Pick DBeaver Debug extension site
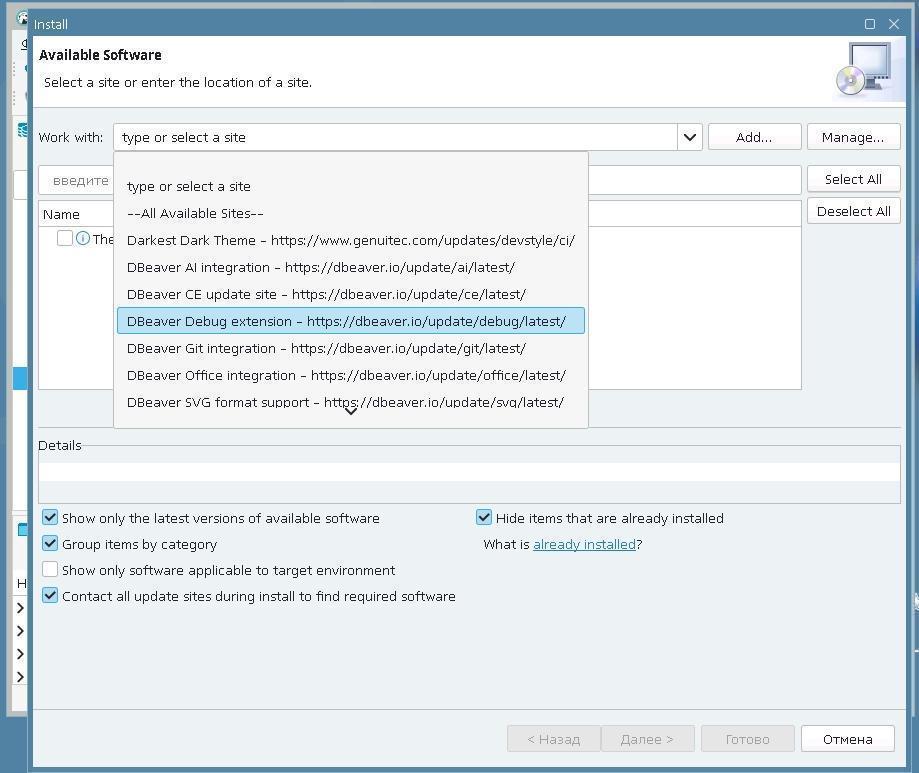Screen dimensions: 919x773 pyautogui.click(x=346, y=321)
